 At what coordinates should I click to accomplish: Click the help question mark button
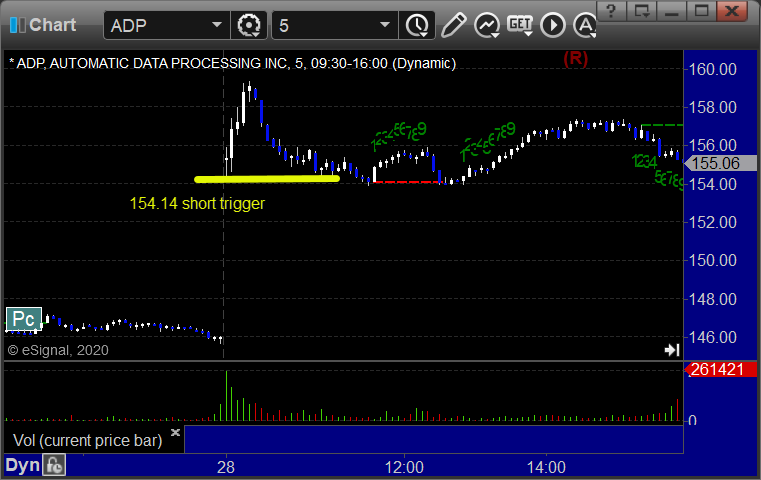(x=611, y=11)
